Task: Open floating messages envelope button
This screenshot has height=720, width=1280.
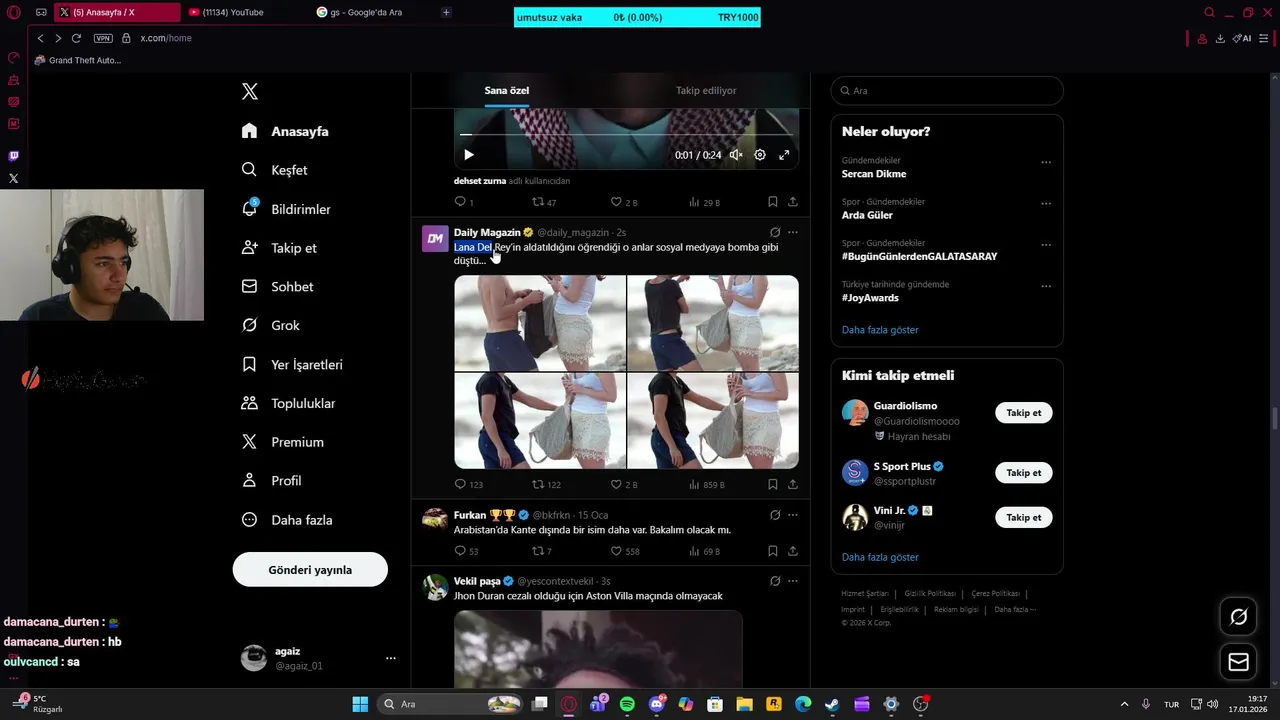Action: [1238, 662]
